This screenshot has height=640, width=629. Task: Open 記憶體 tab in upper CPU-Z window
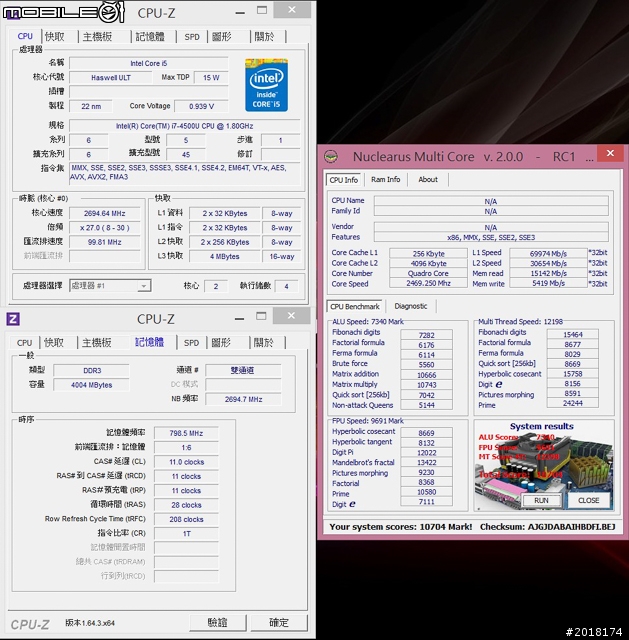[x=150, y=37]
